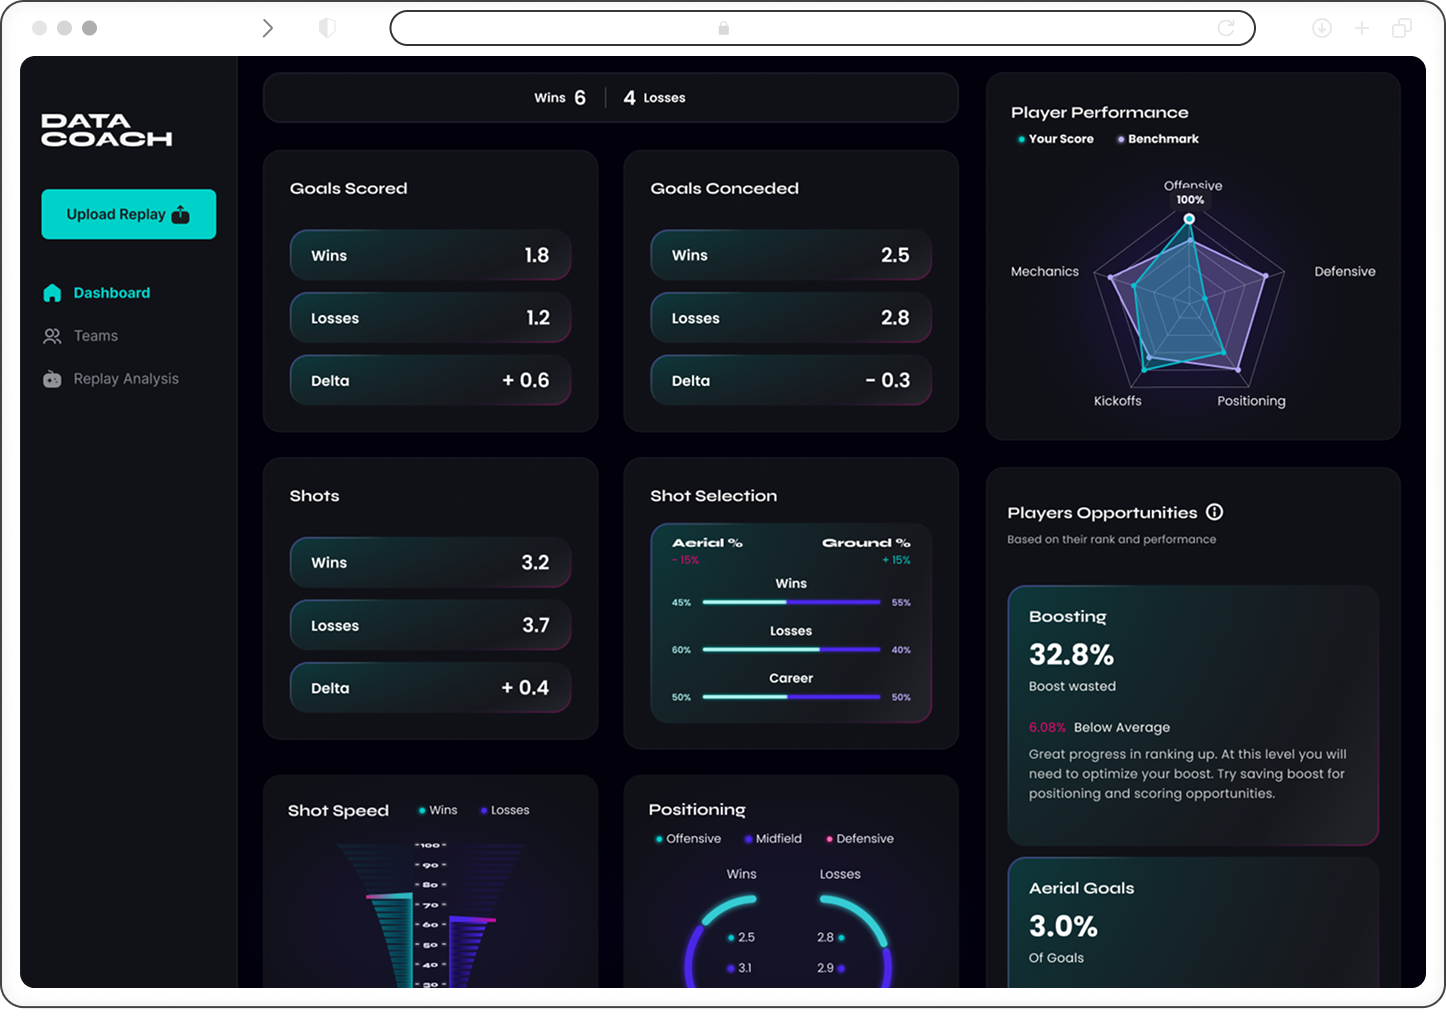Click the upload icon inside Upload Replay button
The height and width of the screenshot is (1025, 1446).
[x=179, y=214]
